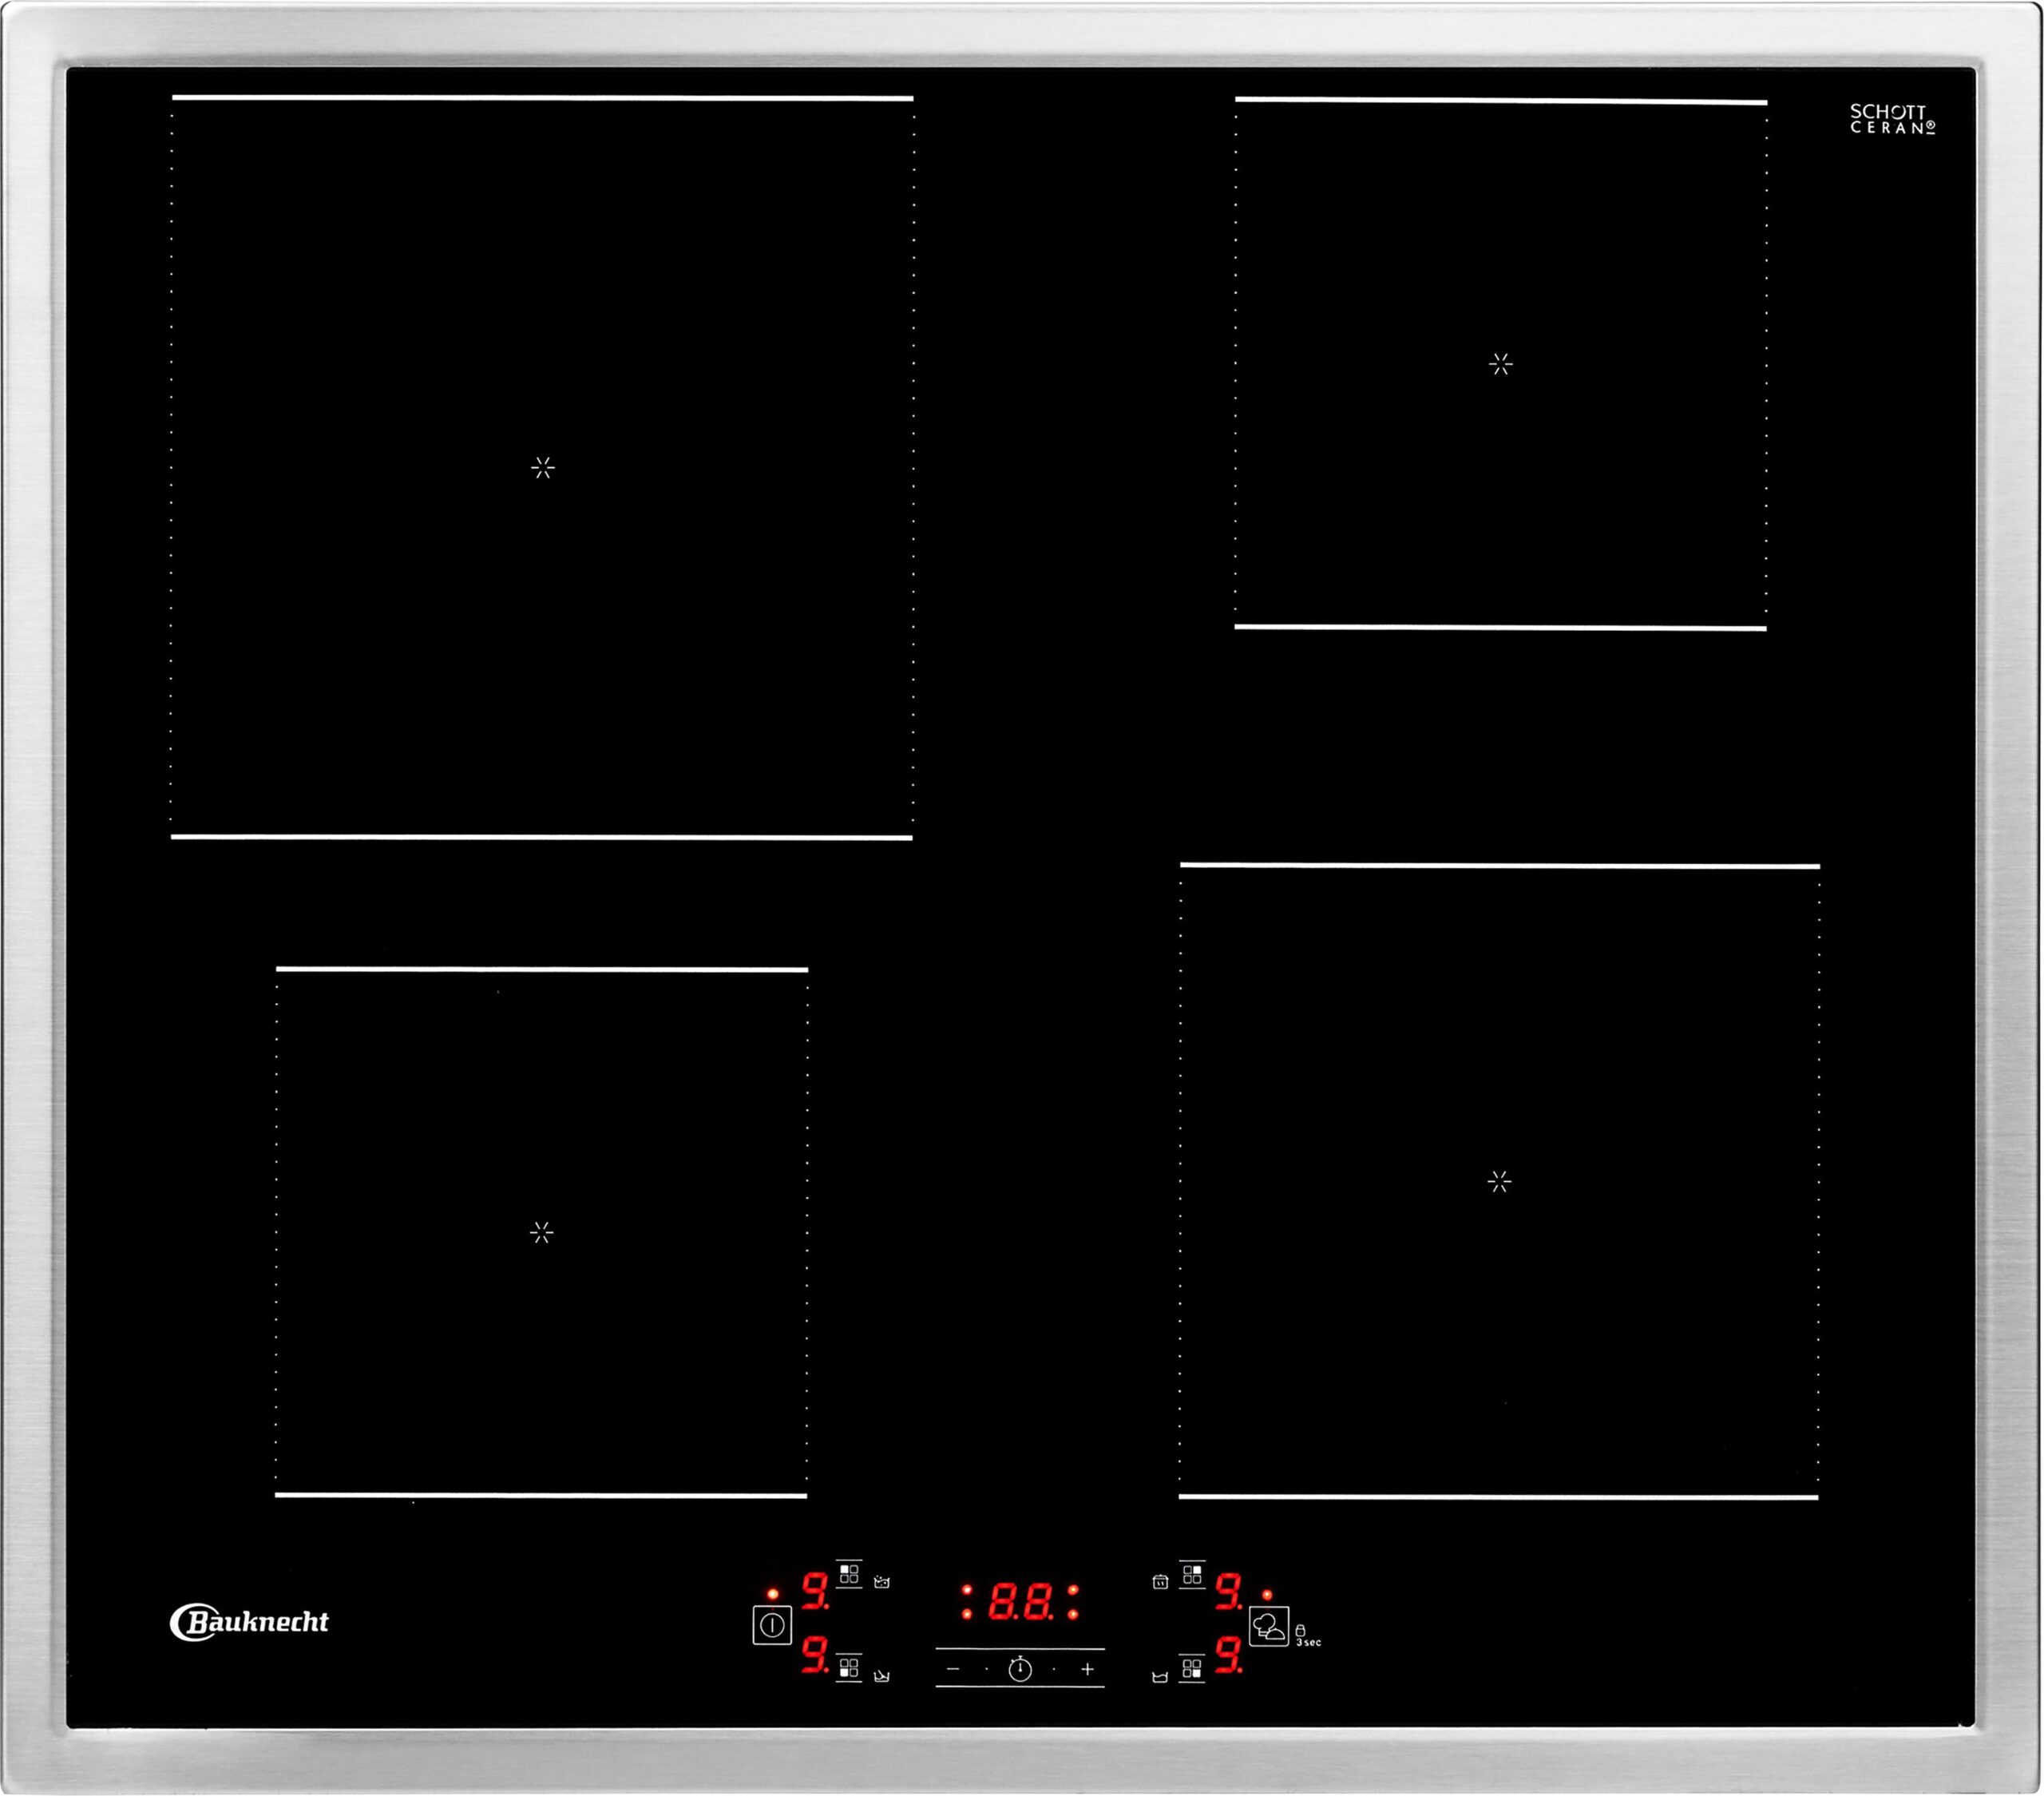Tap the top-left power level 9 display
The height and width of the screenshot is (1796, 2044).
pyautogui.click(x=815, y=1590)
